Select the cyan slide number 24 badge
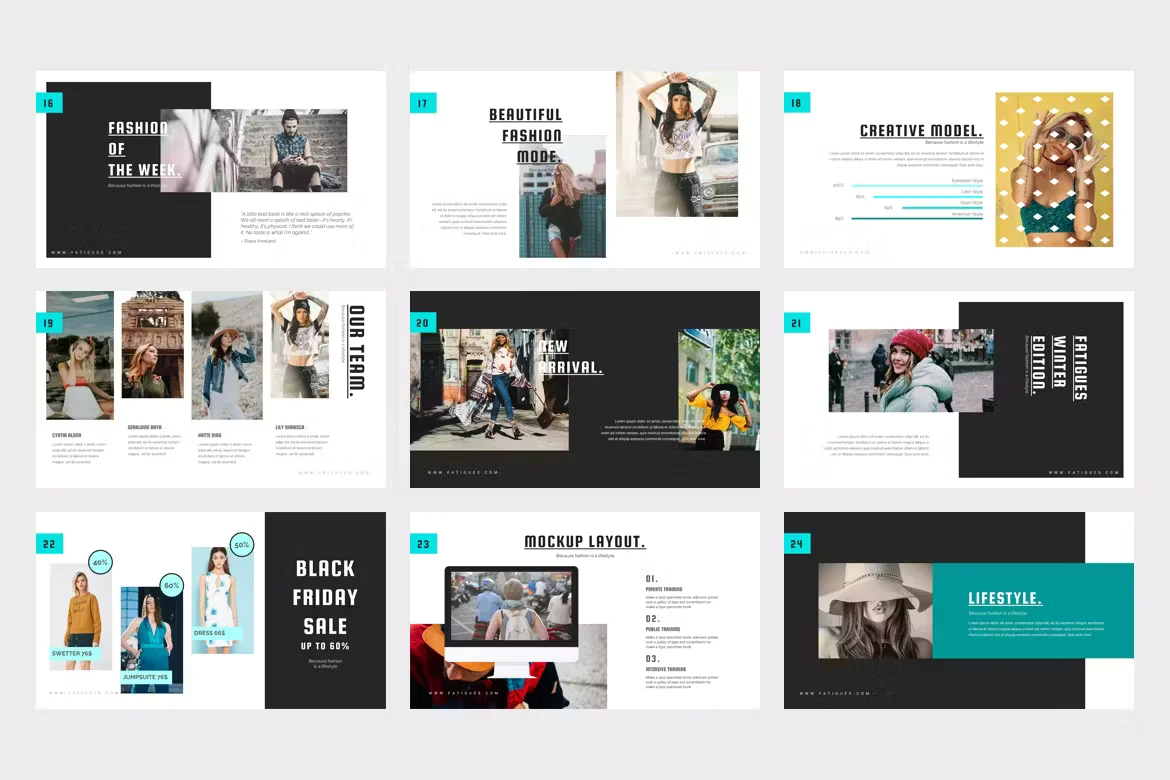This screenshot has width=1170, height=780. pos(797,543)
